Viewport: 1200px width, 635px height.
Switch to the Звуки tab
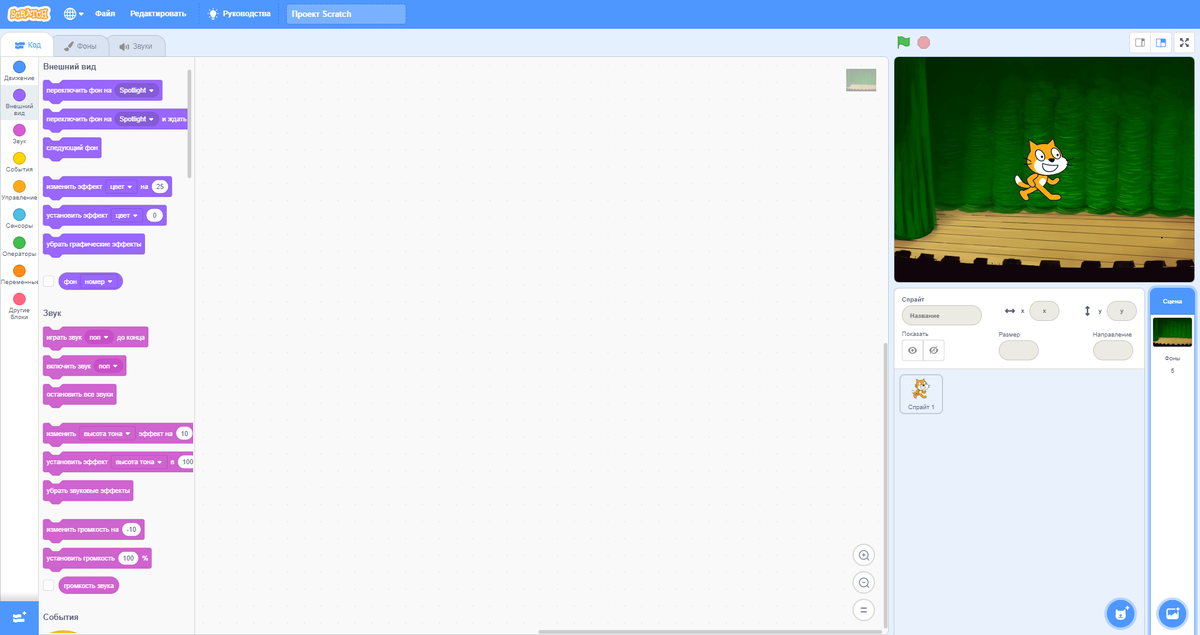136,46
